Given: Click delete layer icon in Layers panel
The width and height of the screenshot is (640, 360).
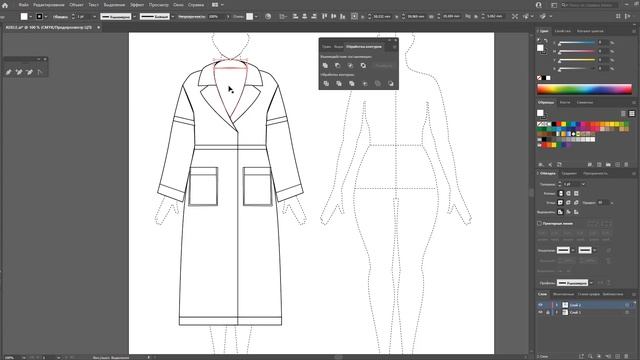Looking at the screenshot, I should [627, 356].
